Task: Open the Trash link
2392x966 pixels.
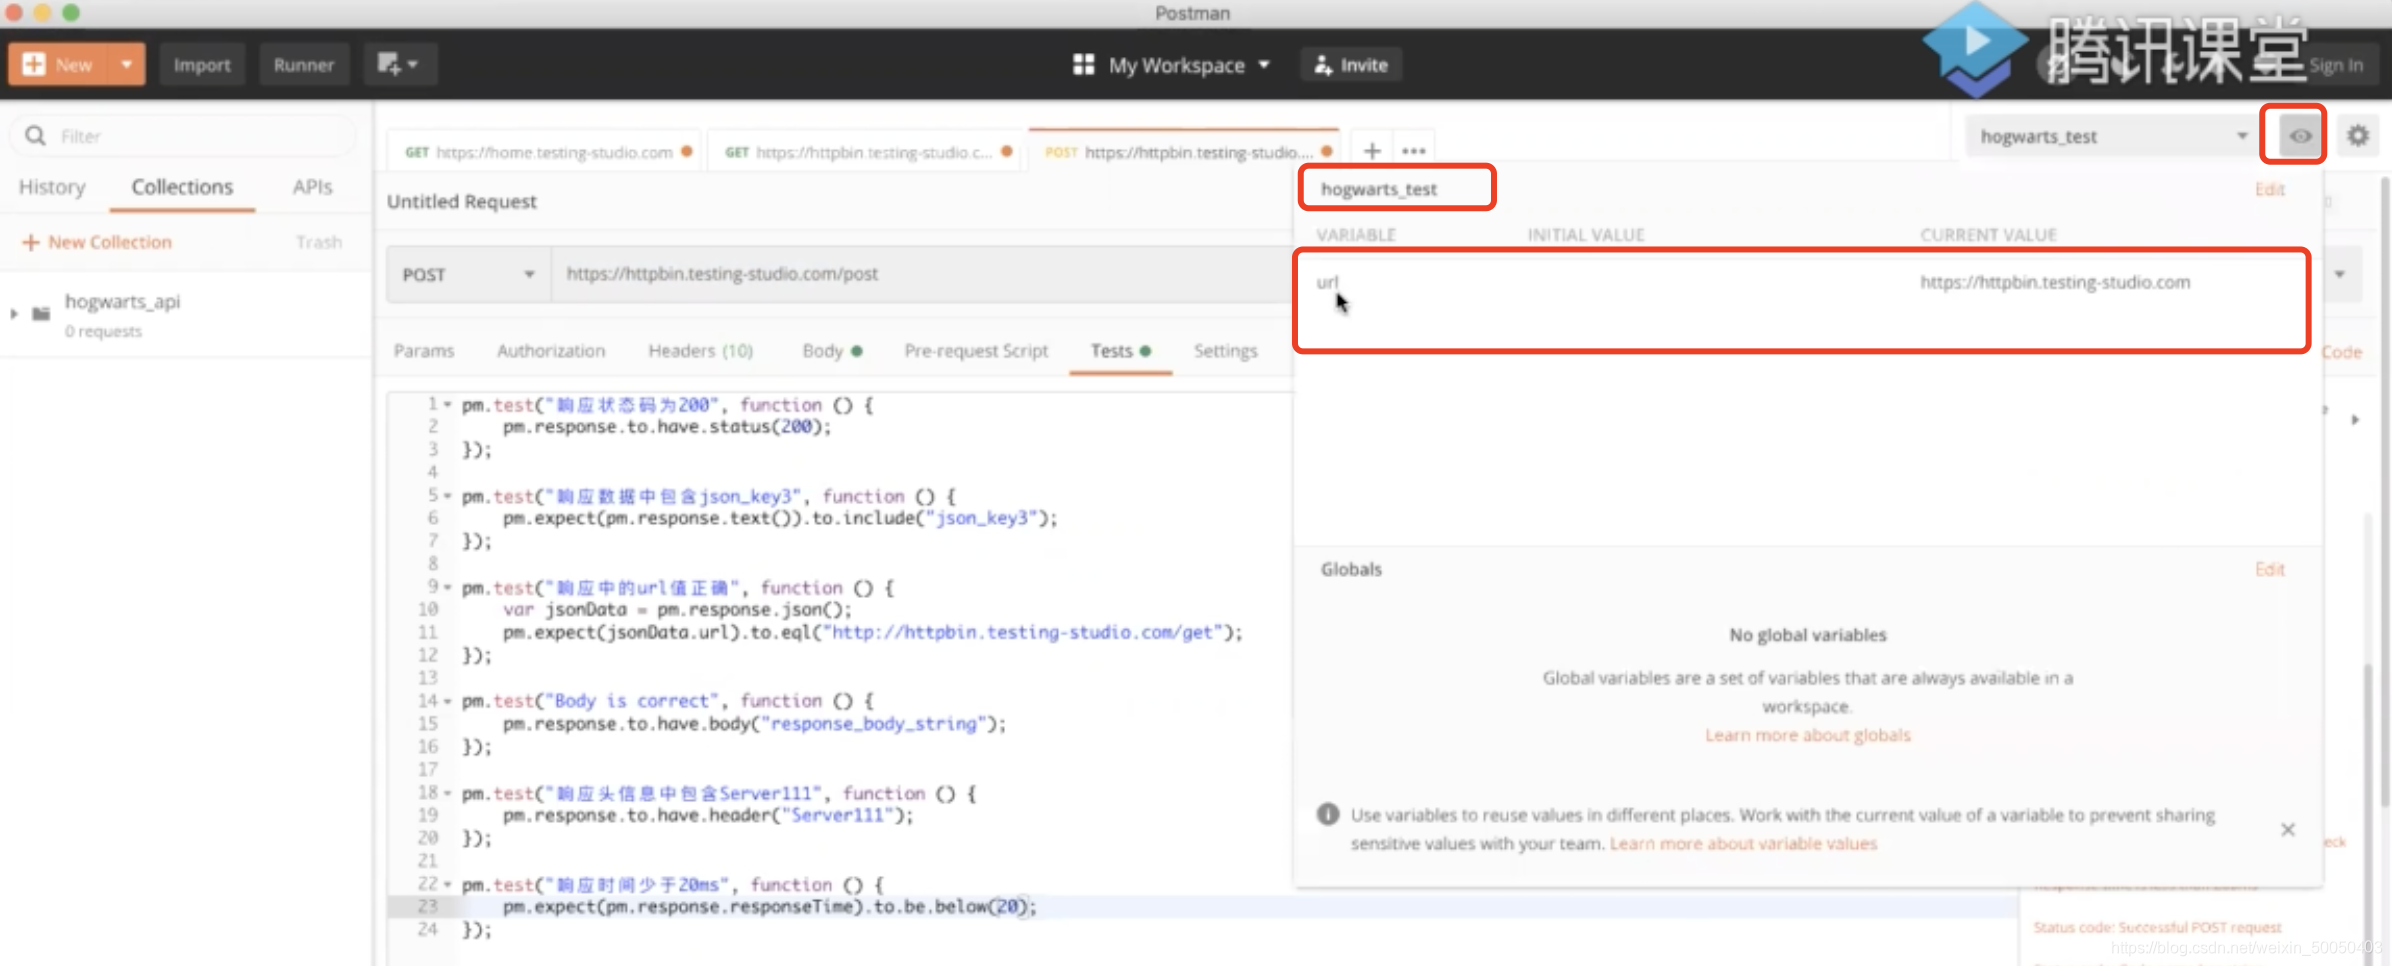Action: 319,242
